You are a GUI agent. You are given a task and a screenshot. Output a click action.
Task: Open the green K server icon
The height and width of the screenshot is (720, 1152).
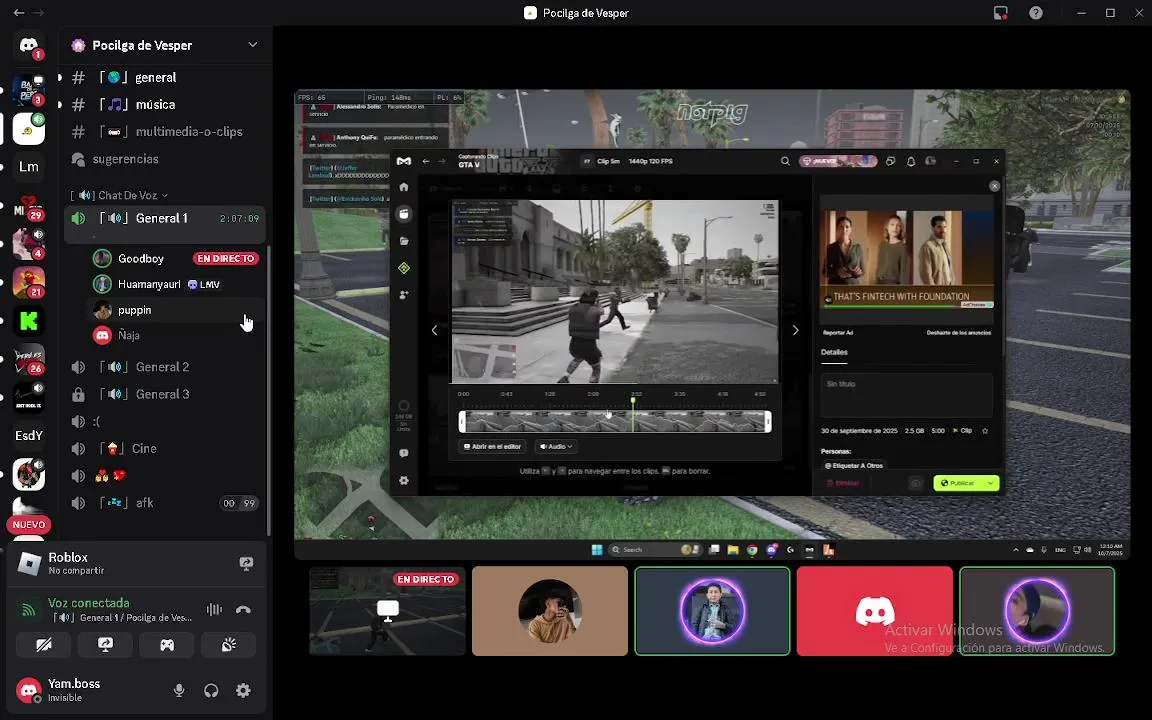click(29, 321)
